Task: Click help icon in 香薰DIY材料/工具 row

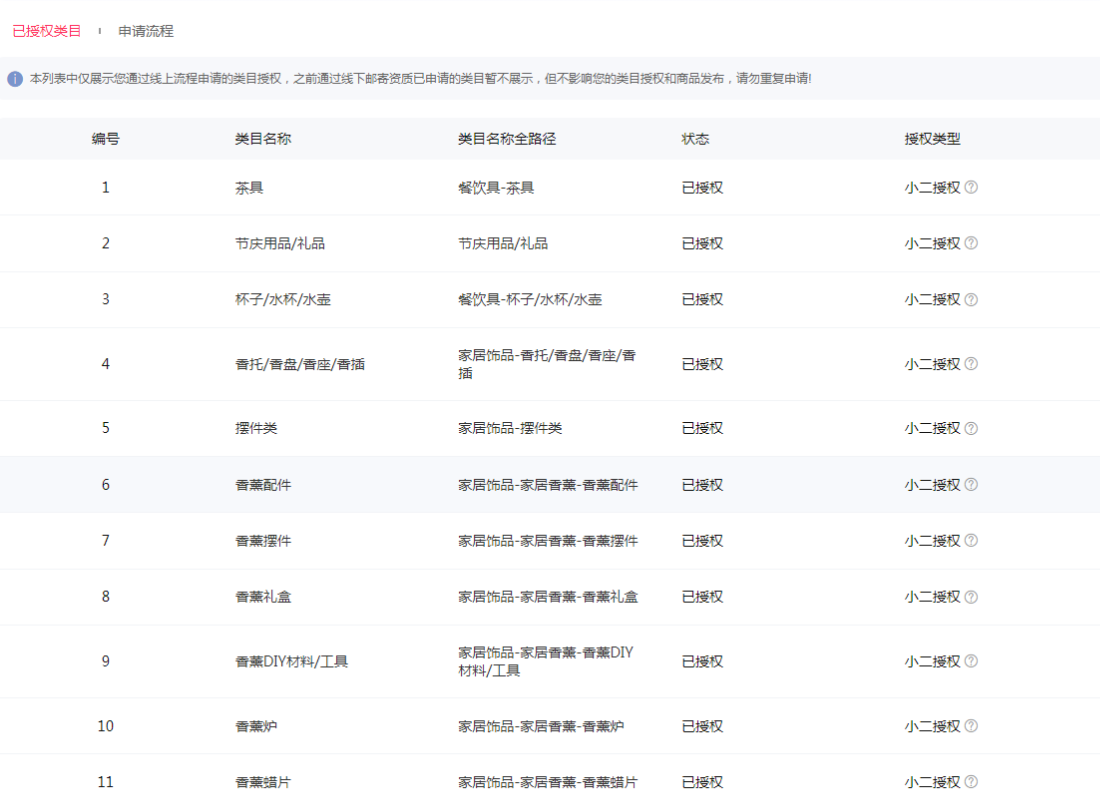Action: [971, 661]
